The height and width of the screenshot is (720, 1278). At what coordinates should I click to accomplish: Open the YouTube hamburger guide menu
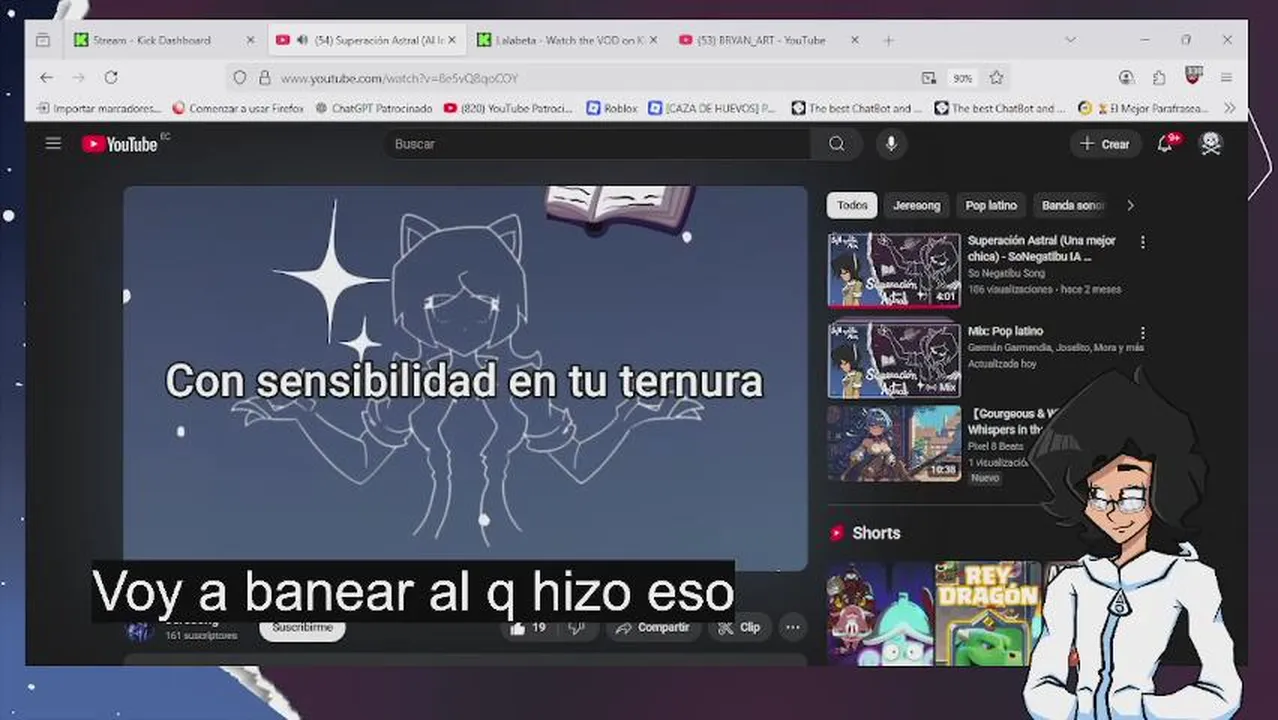(x=53, y=144)
